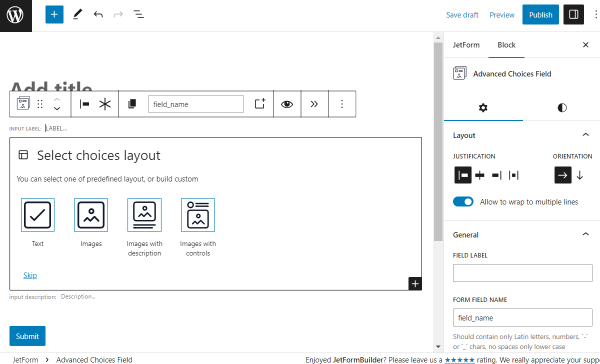Click the field_name input in block toolbar
This screenshot has width=600, height=364.
click(x=196, y=104)
